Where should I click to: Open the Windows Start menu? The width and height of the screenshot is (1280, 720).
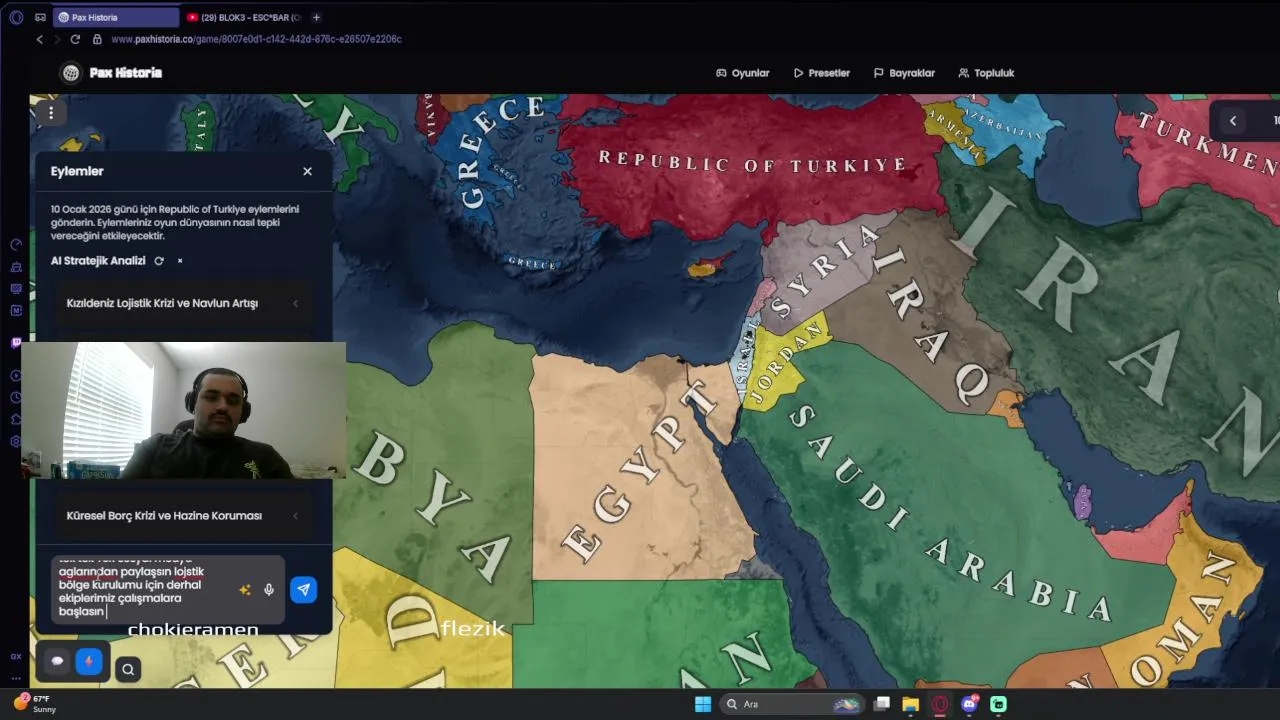(x=703, y=704)
